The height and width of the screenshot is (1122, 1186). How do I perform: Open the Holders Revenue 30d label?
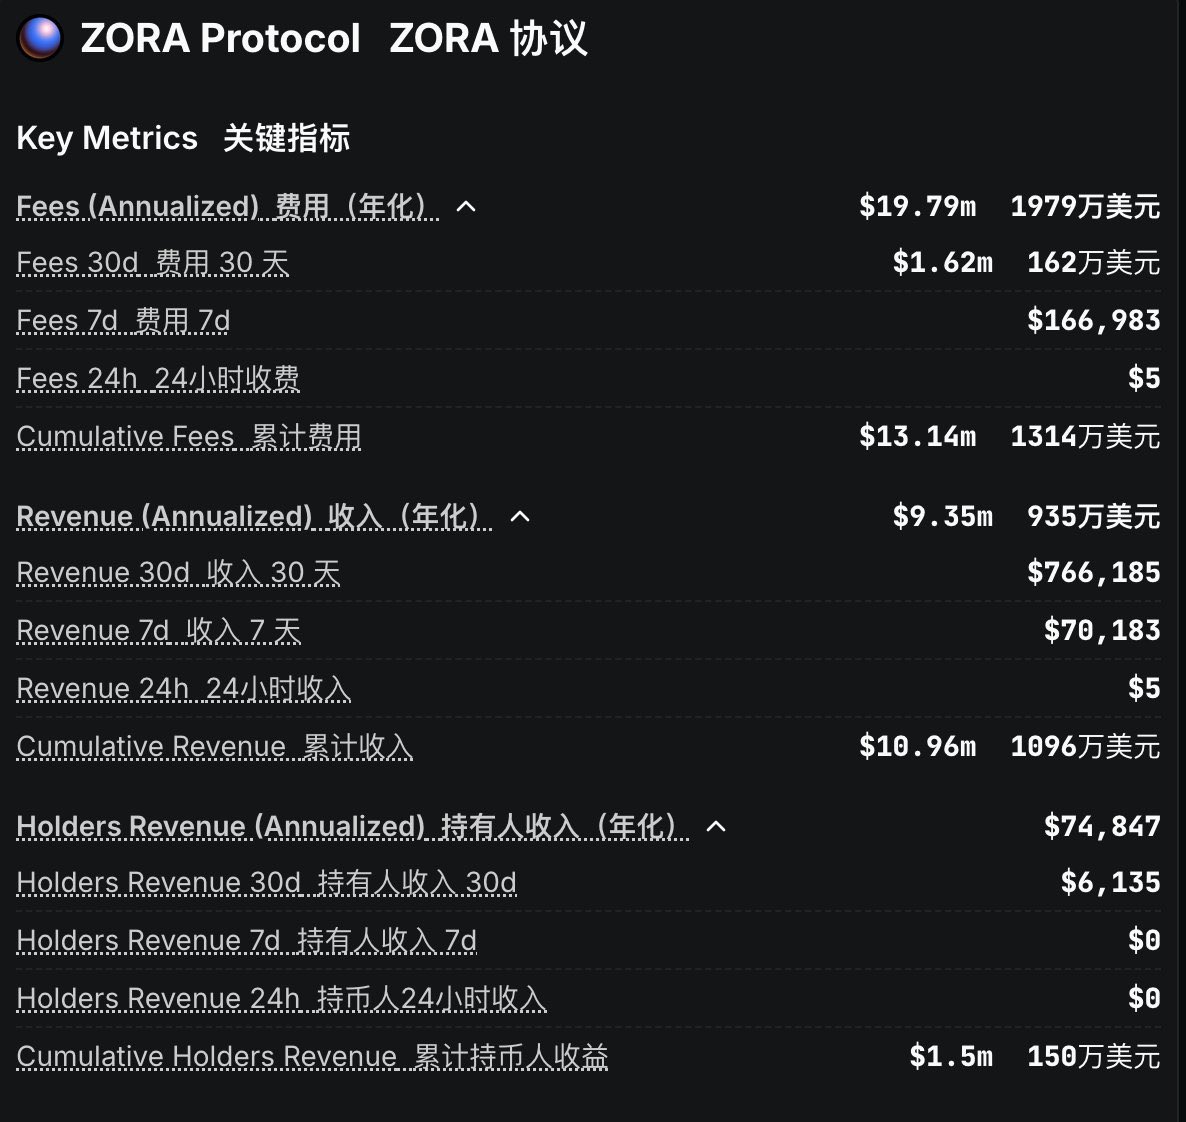[x=266, y=883]
